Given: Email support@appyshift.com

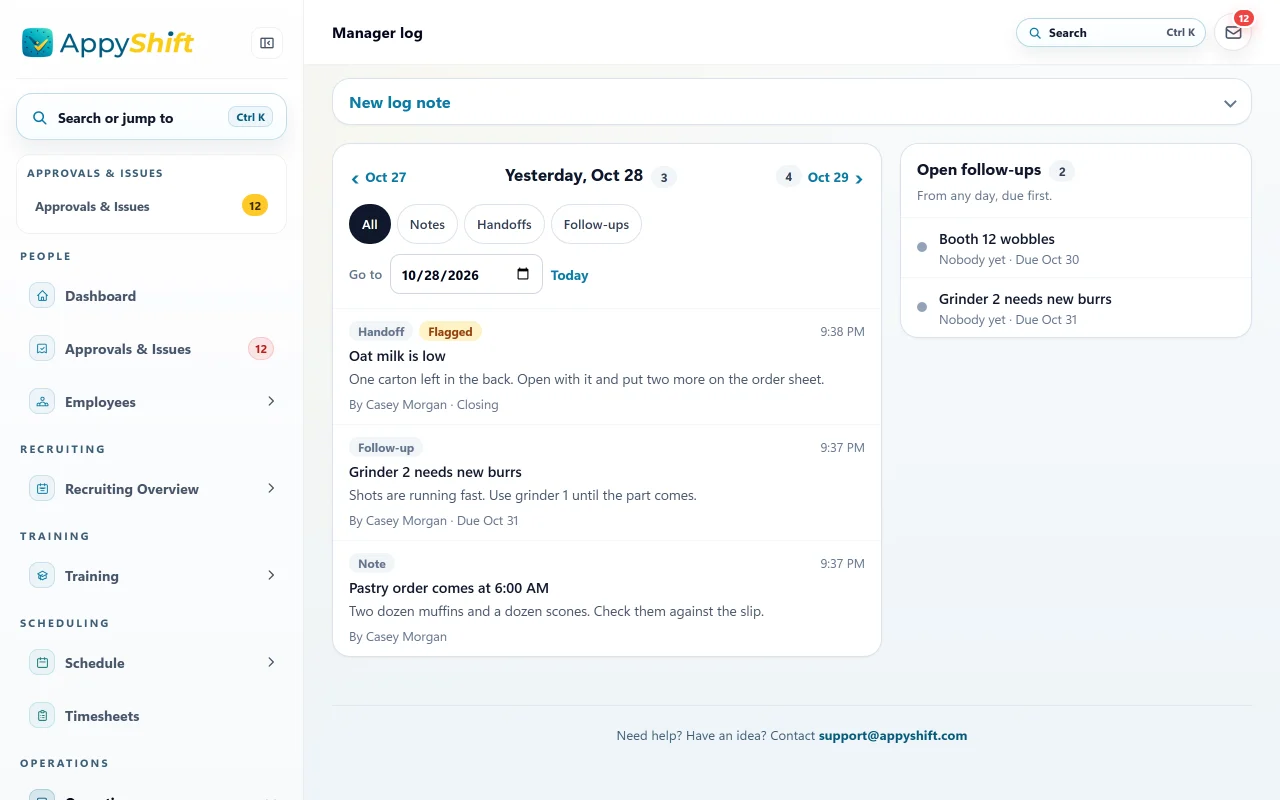Looking at the screenshot, I should click(x=893, y=735).
